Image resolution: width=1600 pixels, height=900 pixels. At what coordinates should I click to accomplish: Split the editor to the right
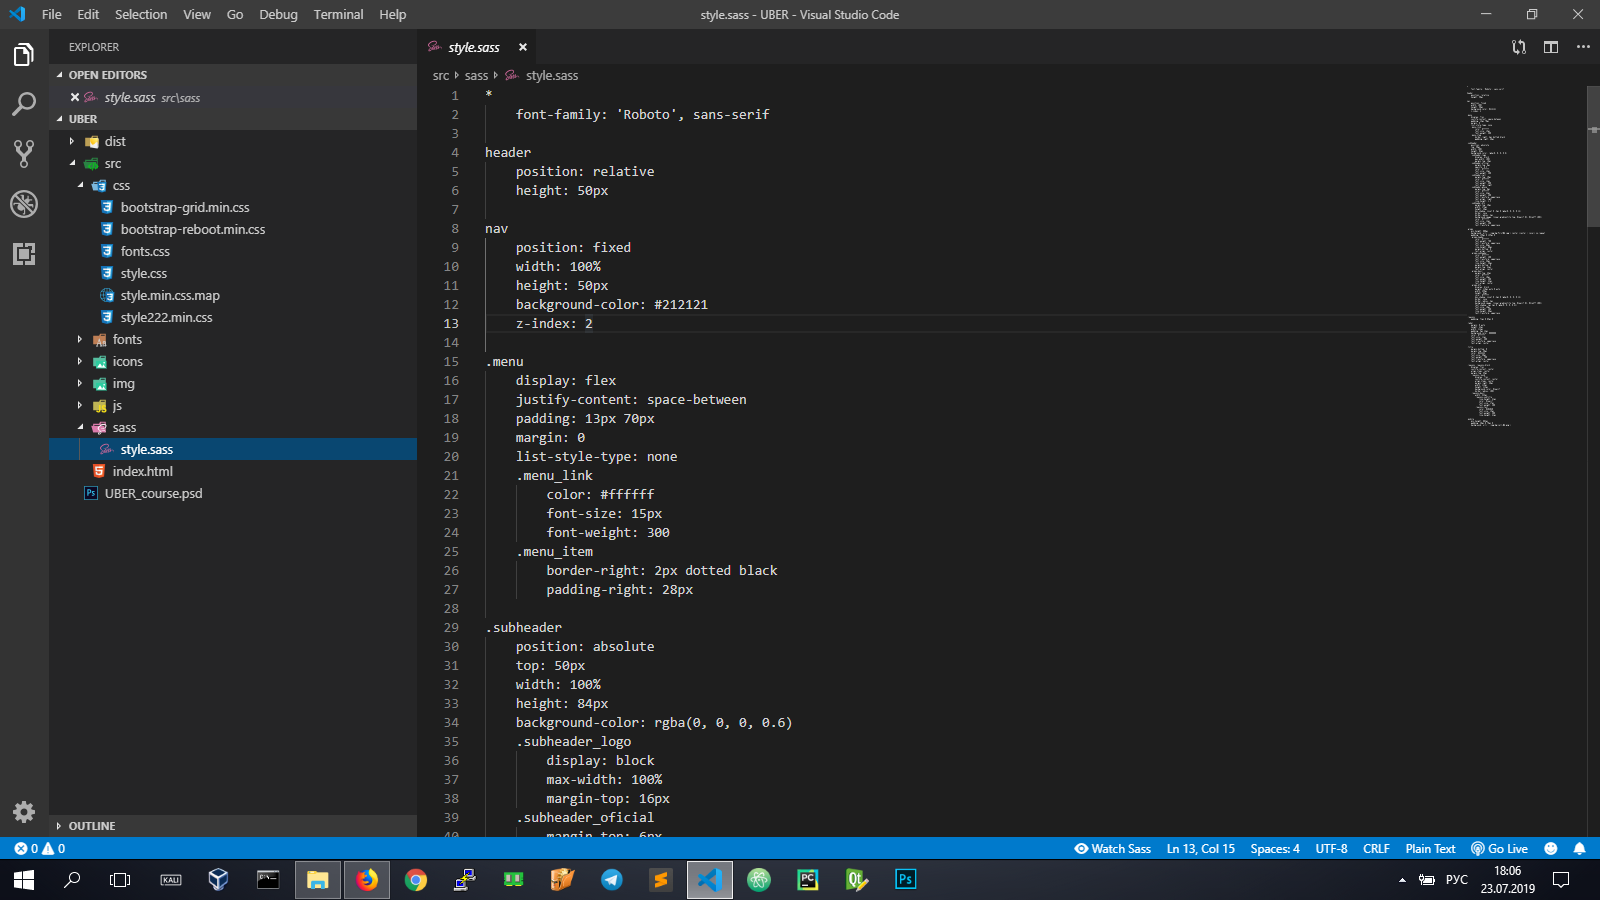coord(1551,47)
